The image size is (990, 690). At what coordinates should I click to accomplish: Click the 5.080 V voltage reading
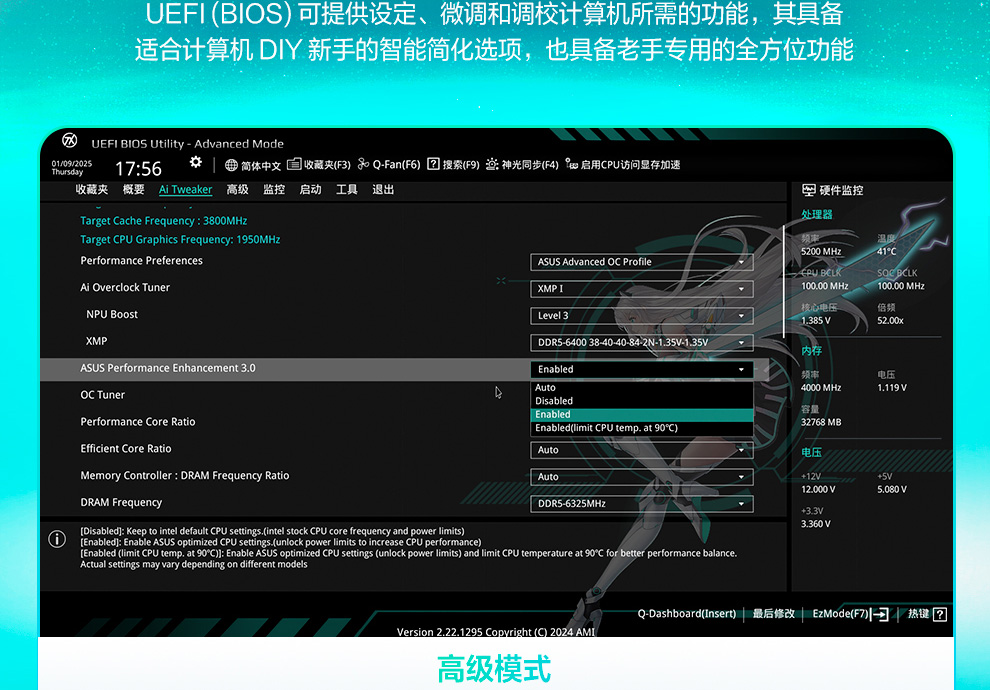(892, 489)
